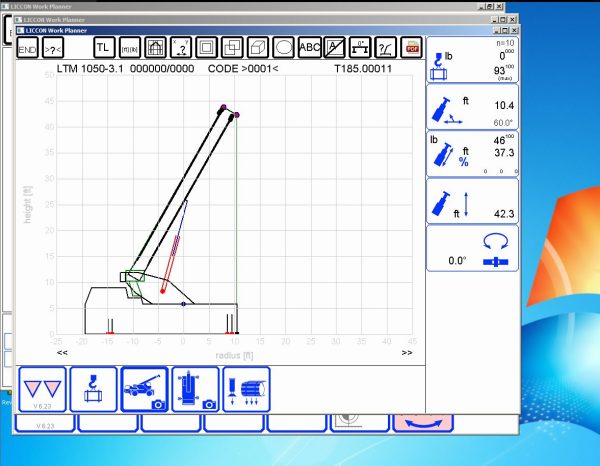Choose the ABC text label tool
This screenshot has width=600, height=466.
tap(309, 48)
